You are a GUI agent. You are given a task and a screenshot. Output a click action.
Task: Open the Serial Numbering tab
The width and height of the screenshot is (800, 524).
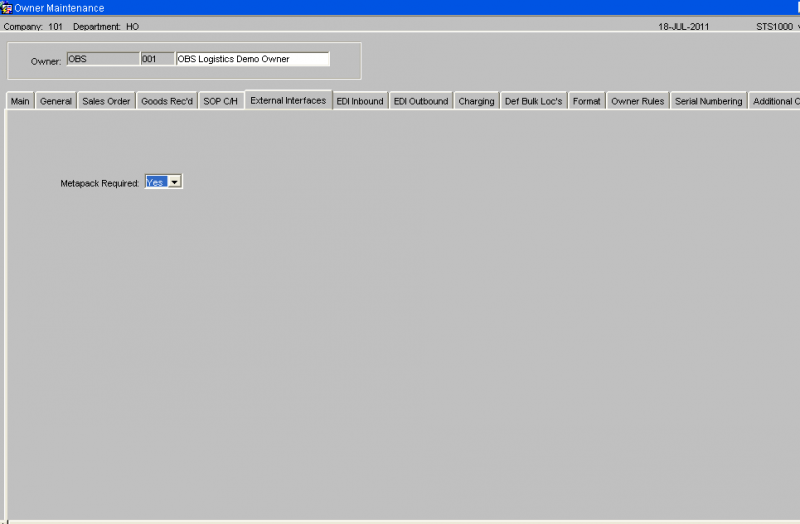pyautogui.click(x=709, y=101)
